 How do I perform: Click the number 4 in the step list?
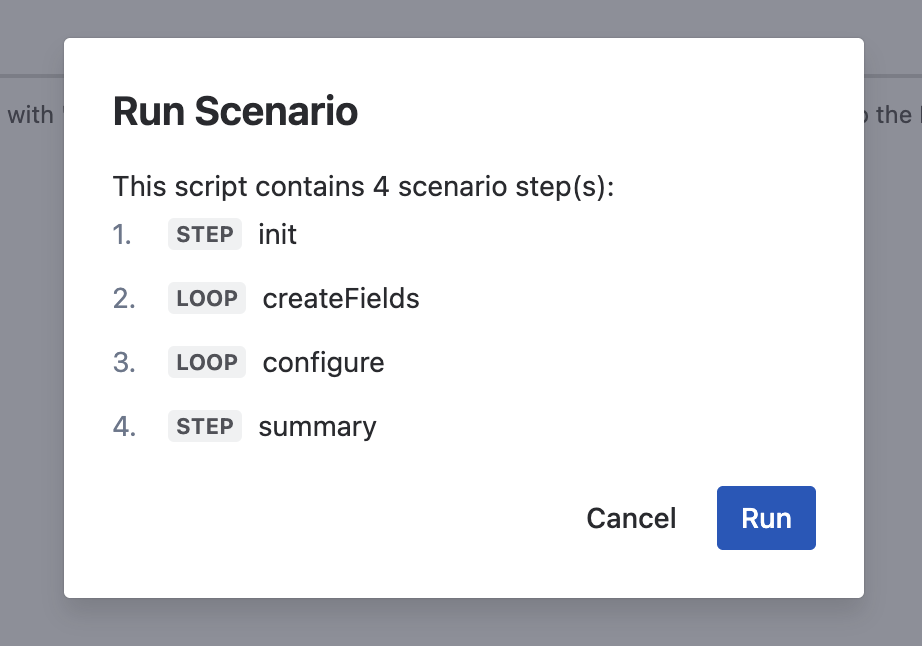124,426
